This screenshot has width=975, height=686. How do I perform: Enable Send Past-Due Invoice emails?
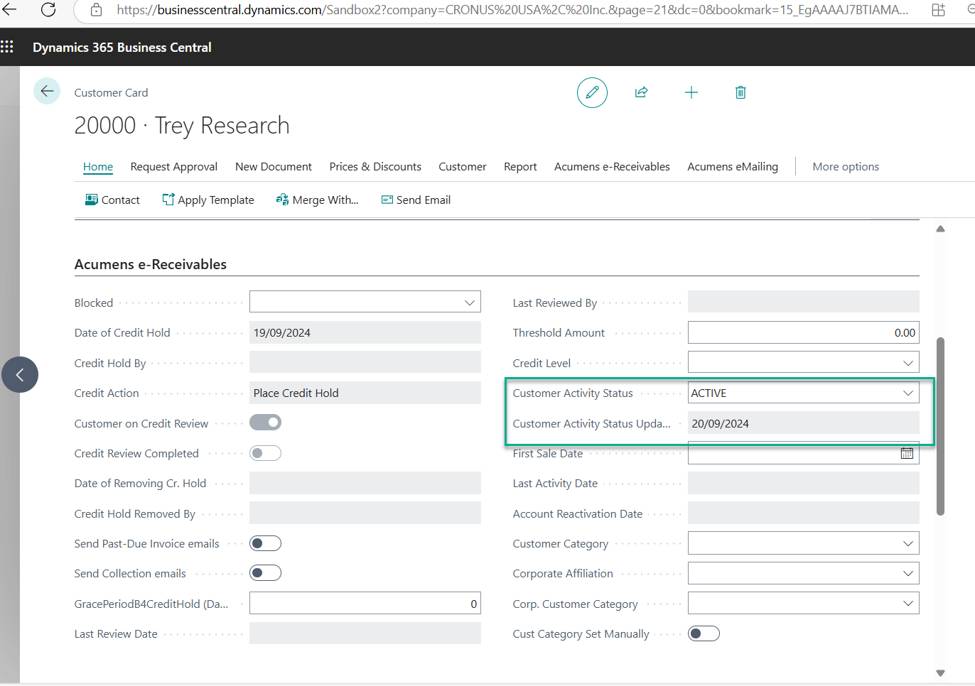266,544
